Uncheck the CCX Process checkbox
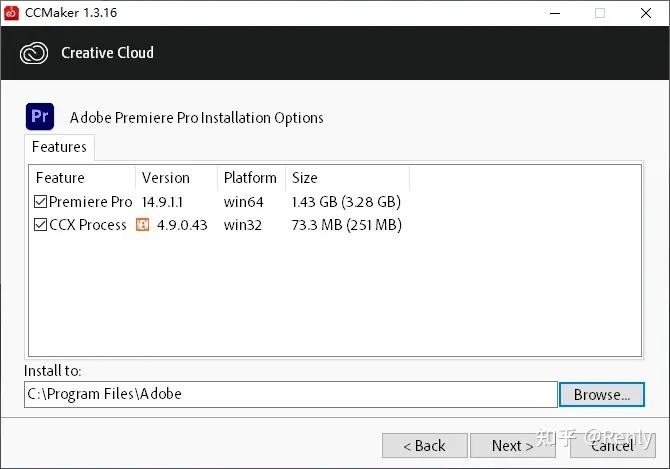 point(40,224)
